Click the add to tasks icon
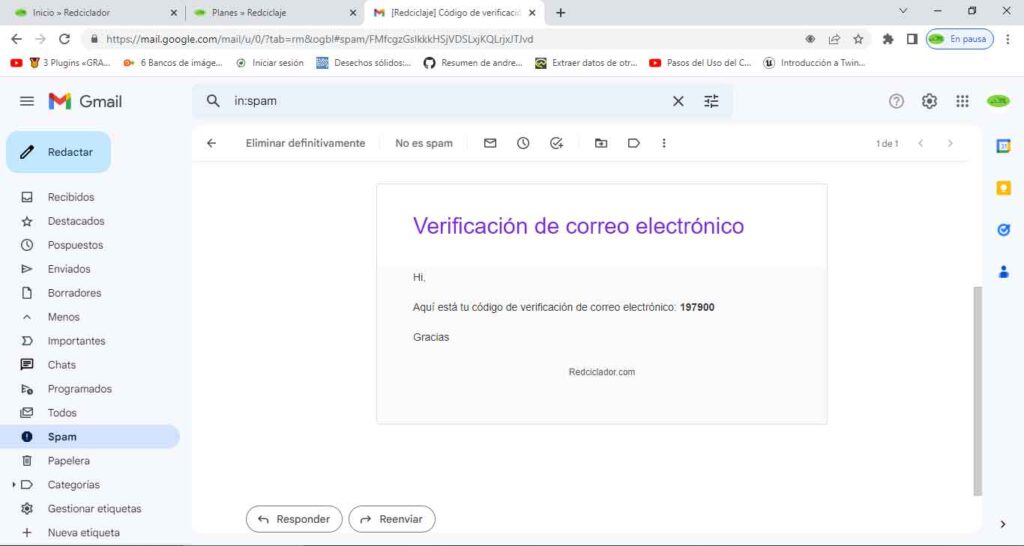This screenshot has height=546, width=1024. coord(557,143)
